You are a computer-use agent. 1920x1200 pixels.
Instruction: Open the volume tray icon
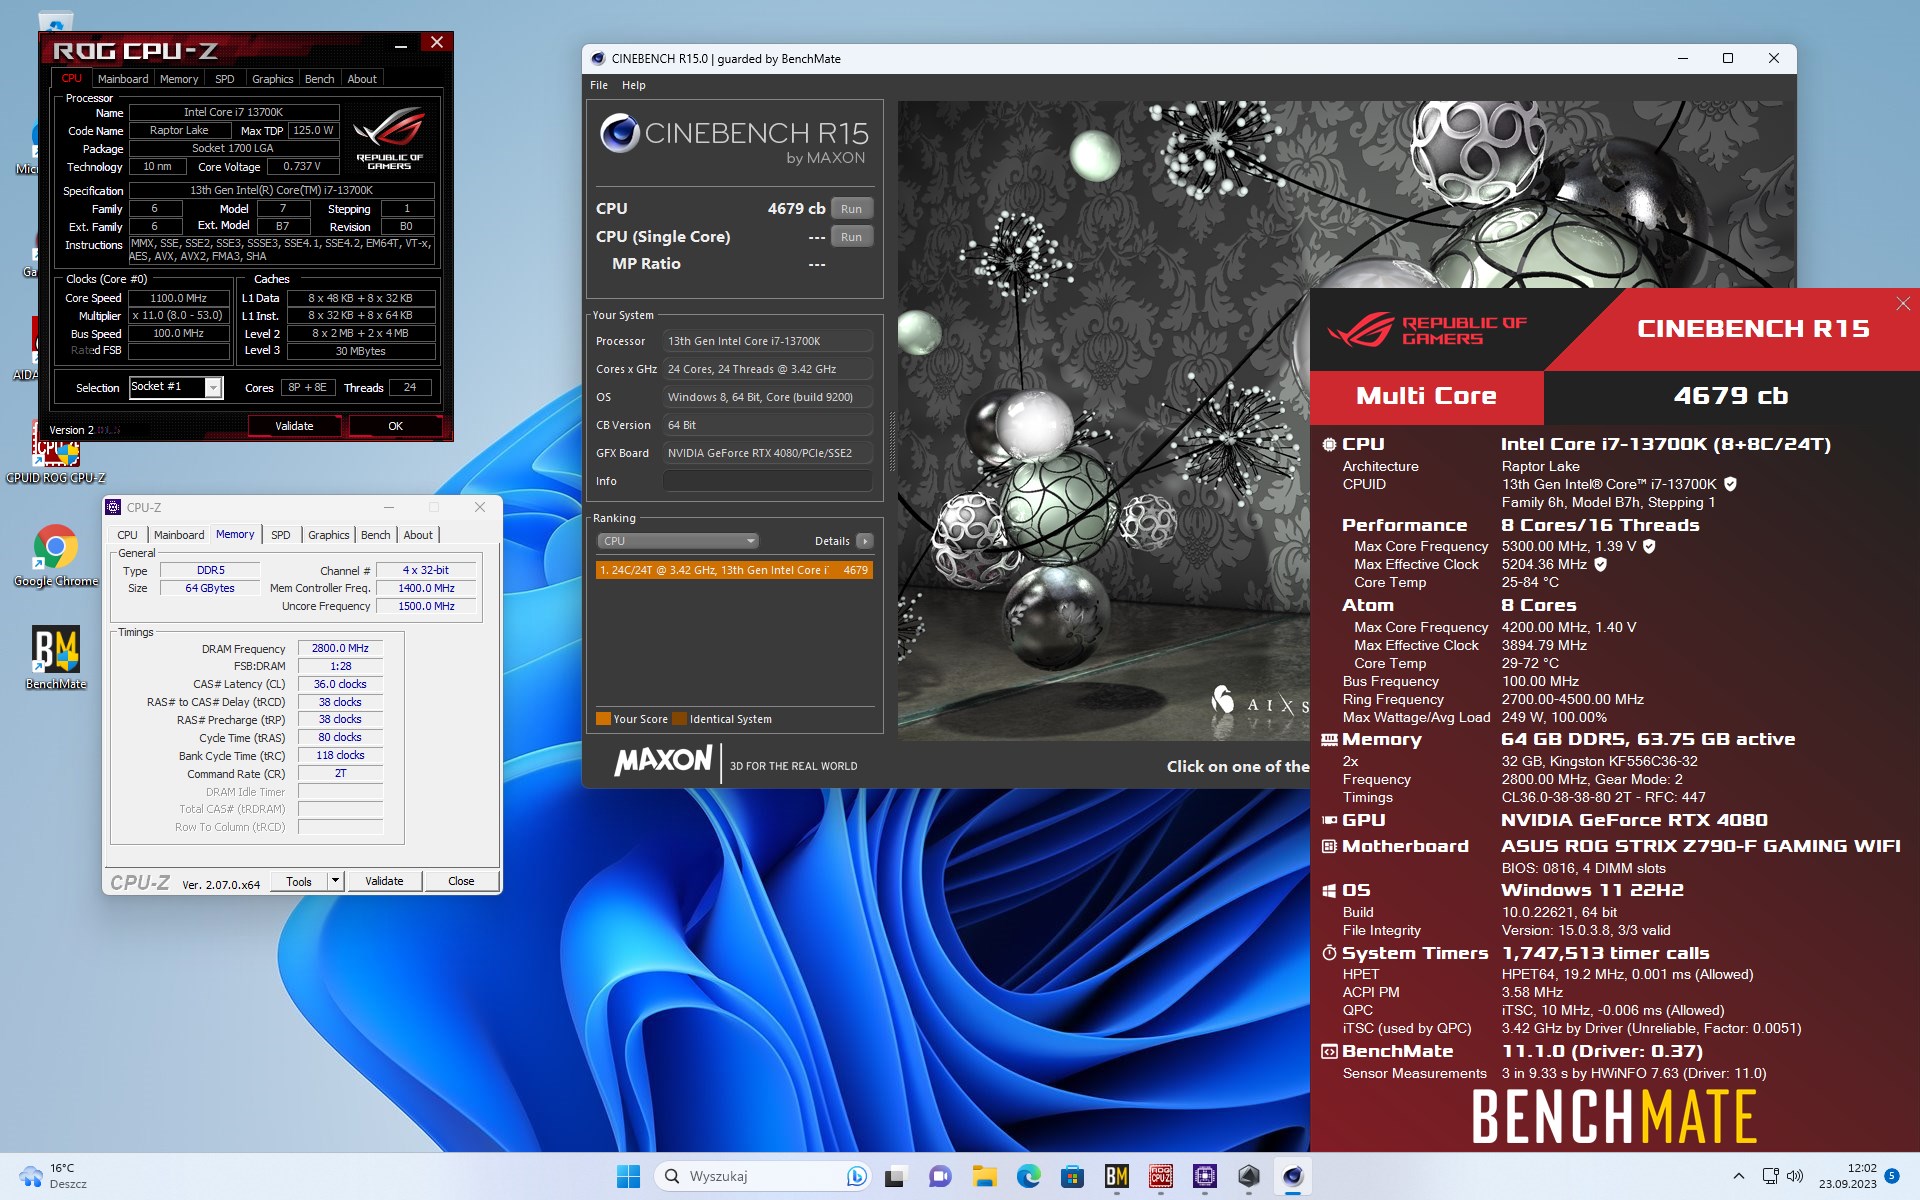coord(1794,1176)
